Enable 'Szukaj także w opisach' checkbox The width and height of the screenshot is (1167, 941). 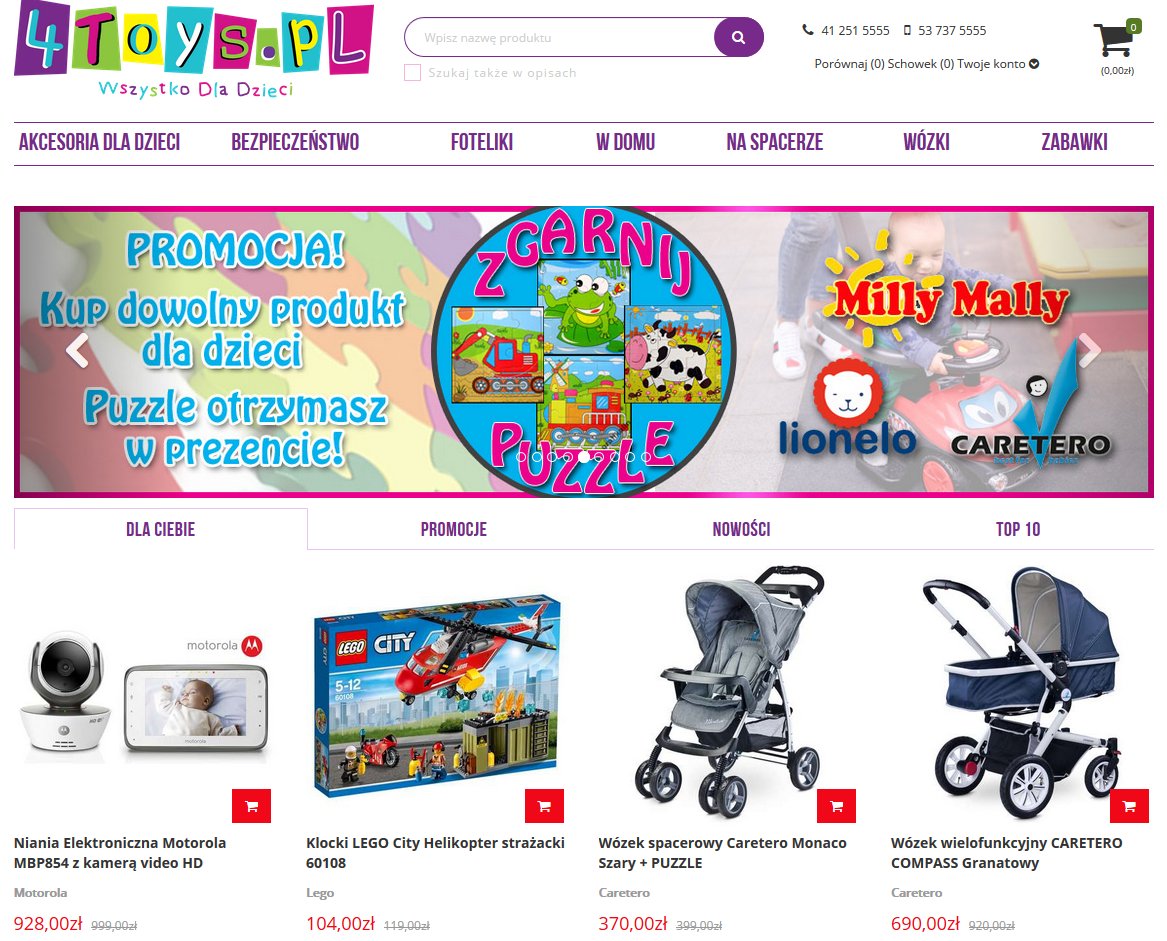coord(412,72)
